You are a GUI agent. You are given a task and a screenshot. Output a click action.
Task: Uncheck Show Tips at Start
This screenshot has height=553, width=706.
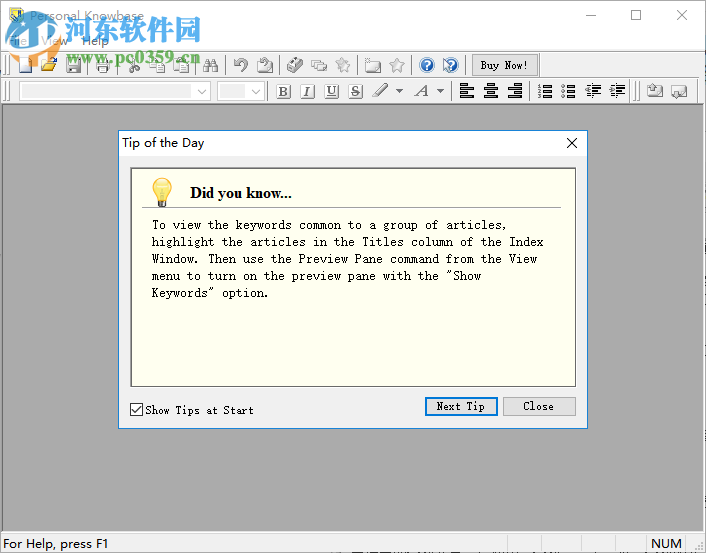tap(136, 410)
